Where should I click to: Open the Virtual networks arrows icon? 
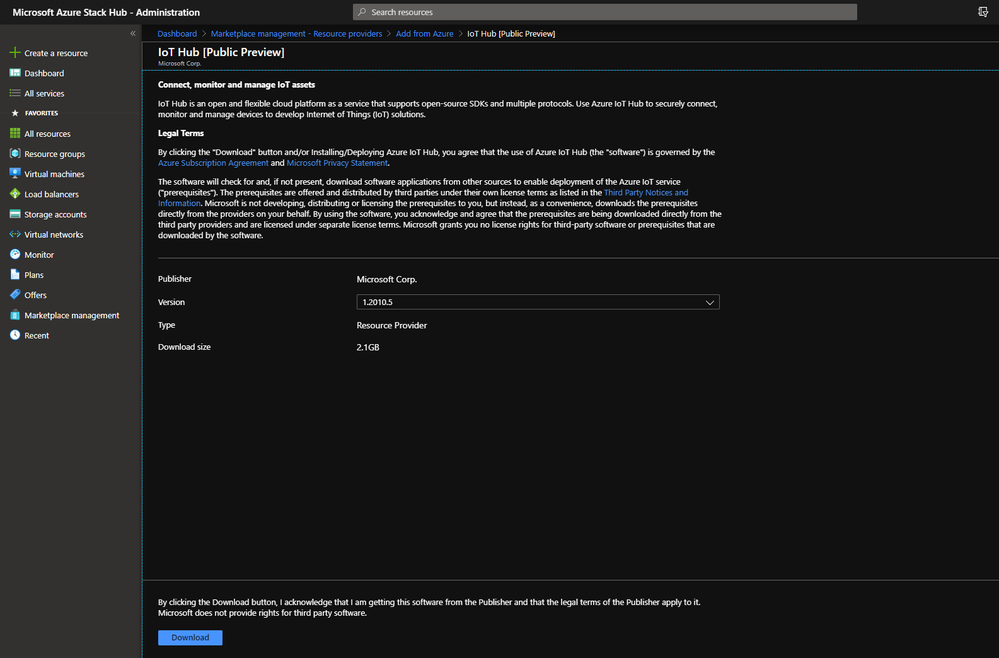pos(15,234)
